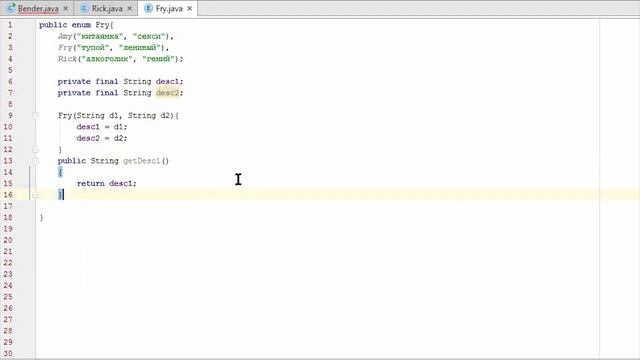Close the Bender.java tab
Image resolution: width=640 pixels, height=360 pixels.
[66, 8]
